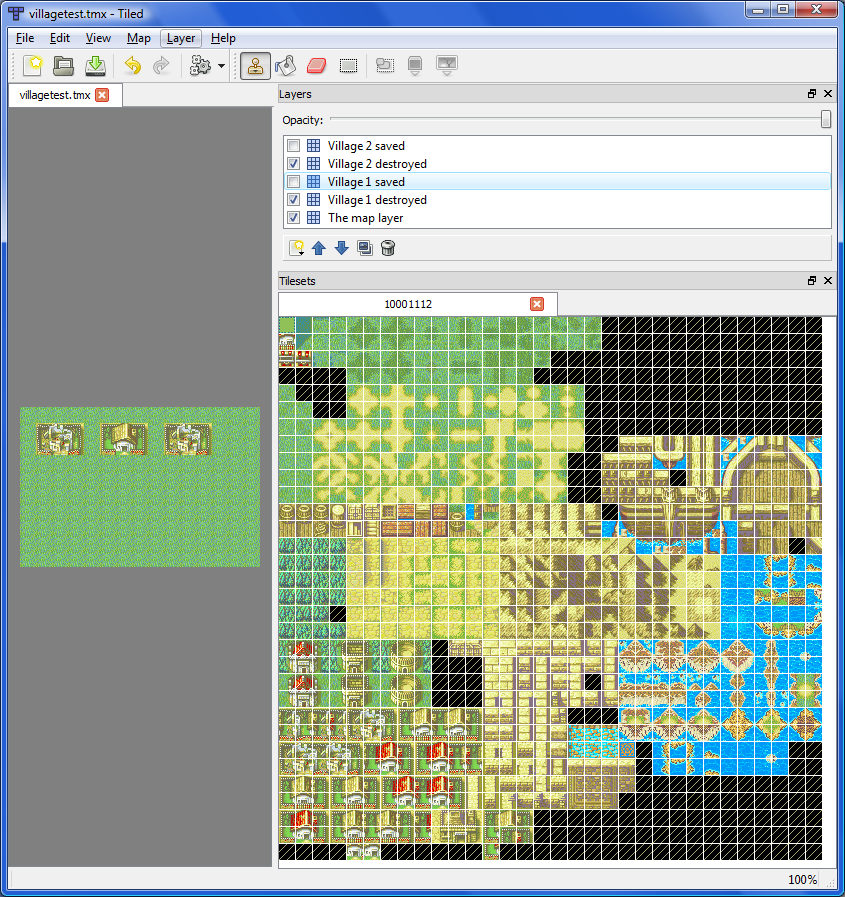Float the Tilesets panel
The width and height of the screenshot is (845, 897).
811,281
